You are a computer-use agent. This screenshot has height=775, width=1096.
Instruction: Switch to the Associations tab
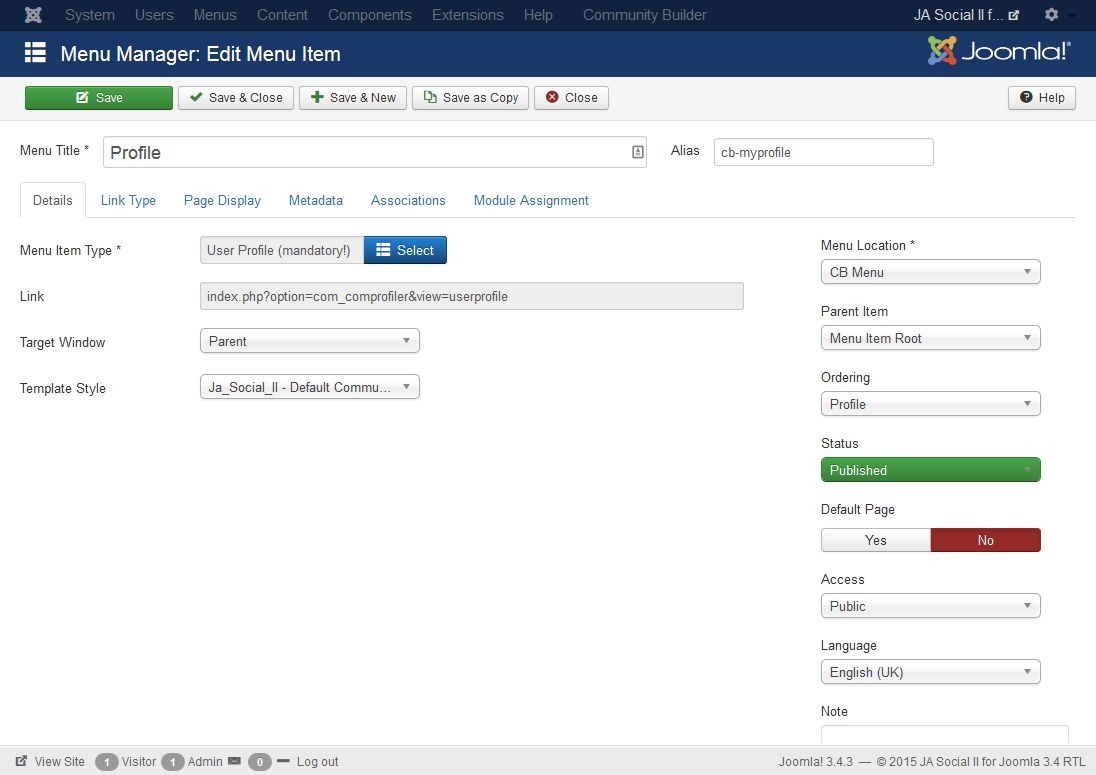coord(408,201)
